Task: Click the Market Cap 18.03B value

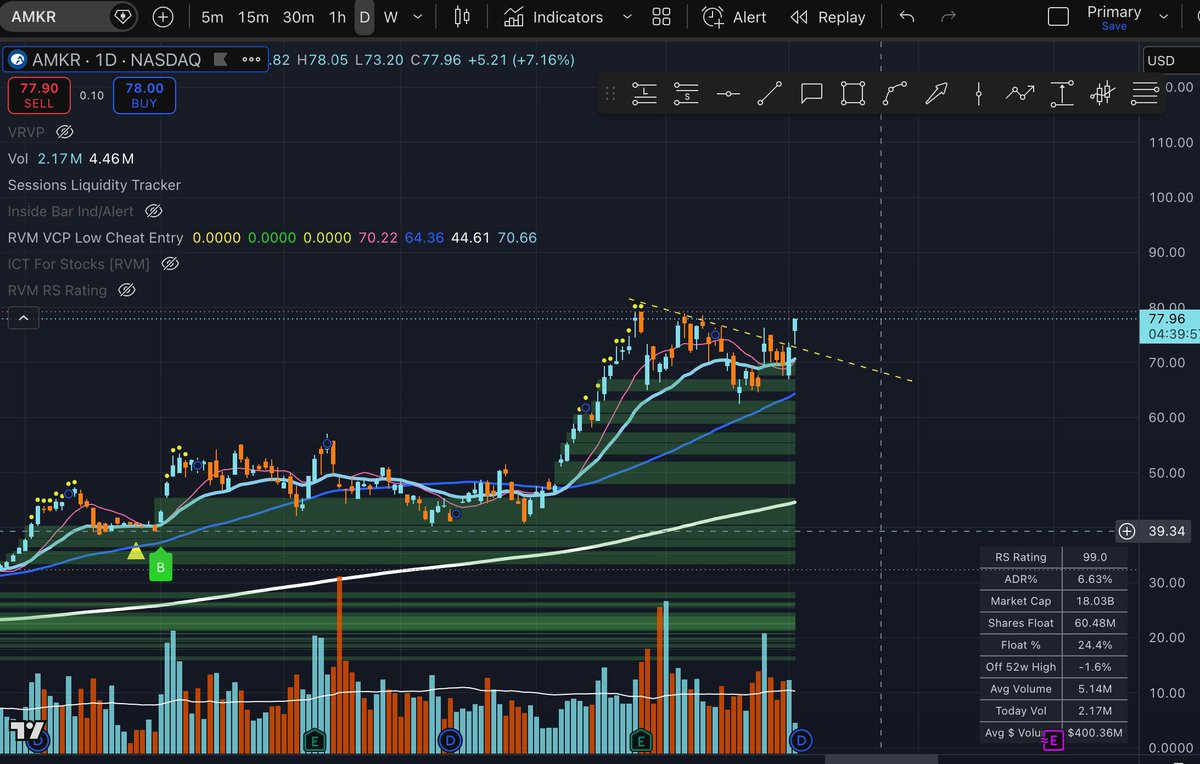Action: point(1095,601)
